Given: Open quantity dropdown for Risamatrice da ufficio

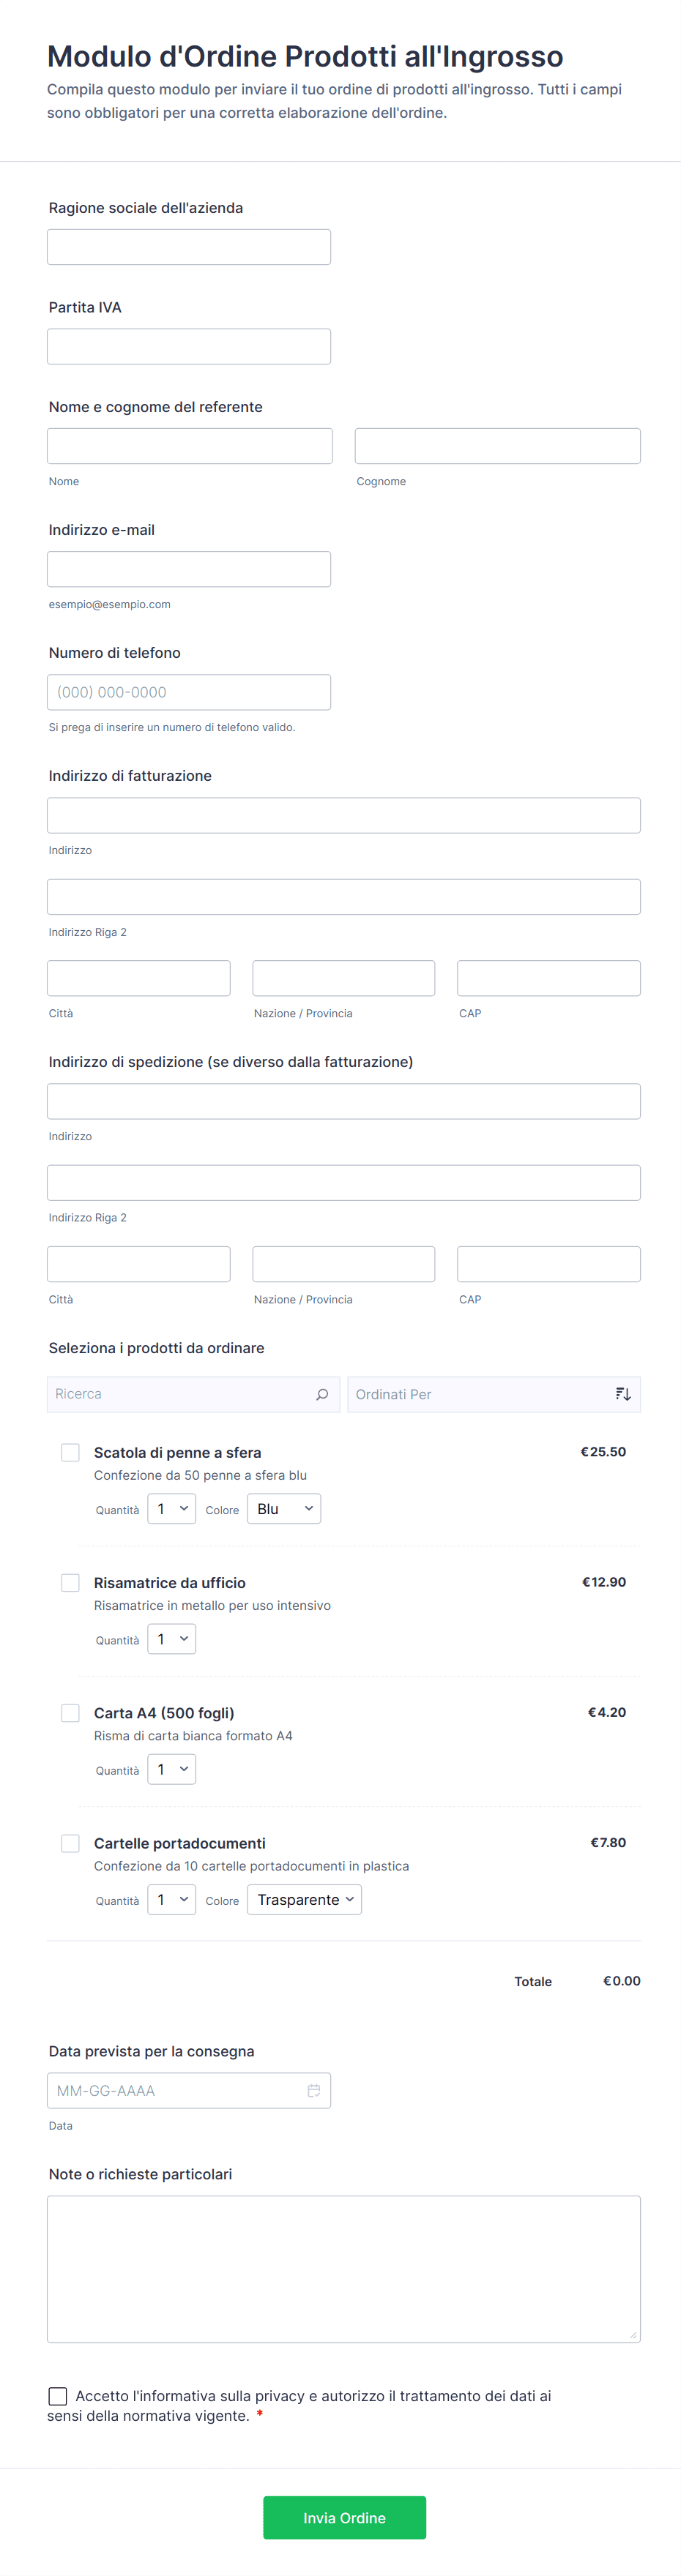Looking at the screenshot, I should tap(171, 1638).
